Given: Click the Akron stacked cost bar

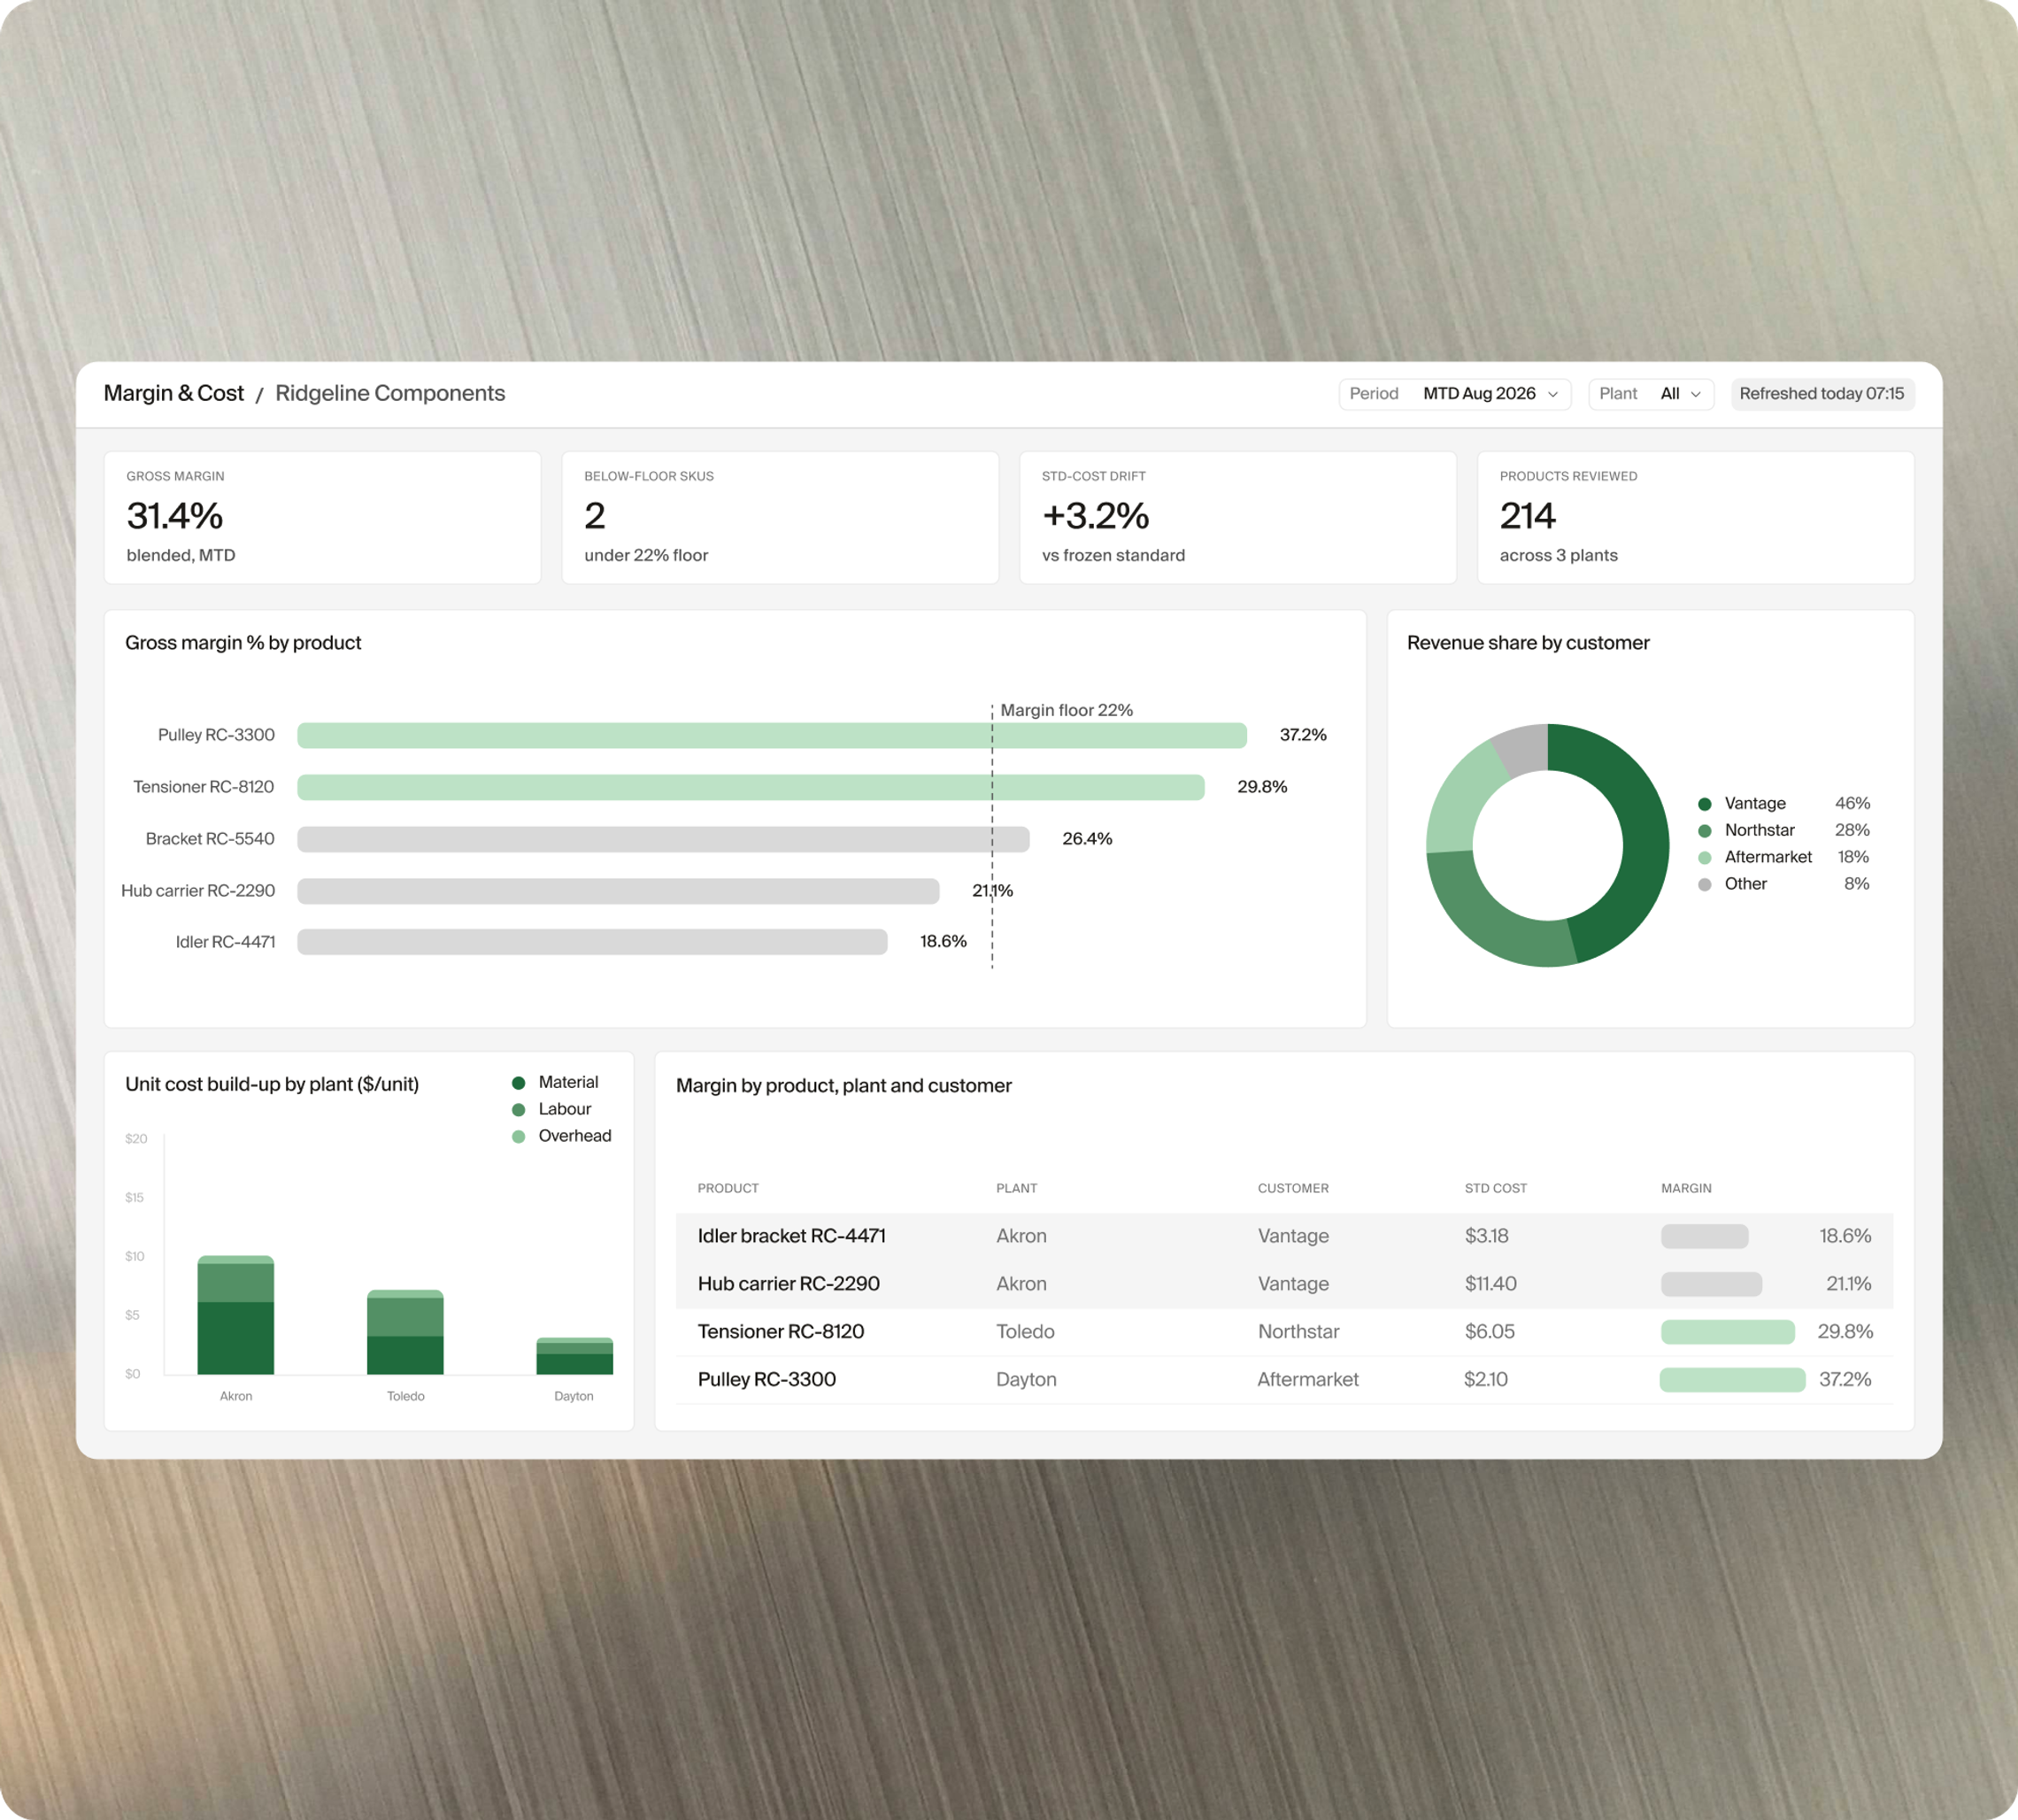Looking at the screenshot, I should [x=236, y=1315].
